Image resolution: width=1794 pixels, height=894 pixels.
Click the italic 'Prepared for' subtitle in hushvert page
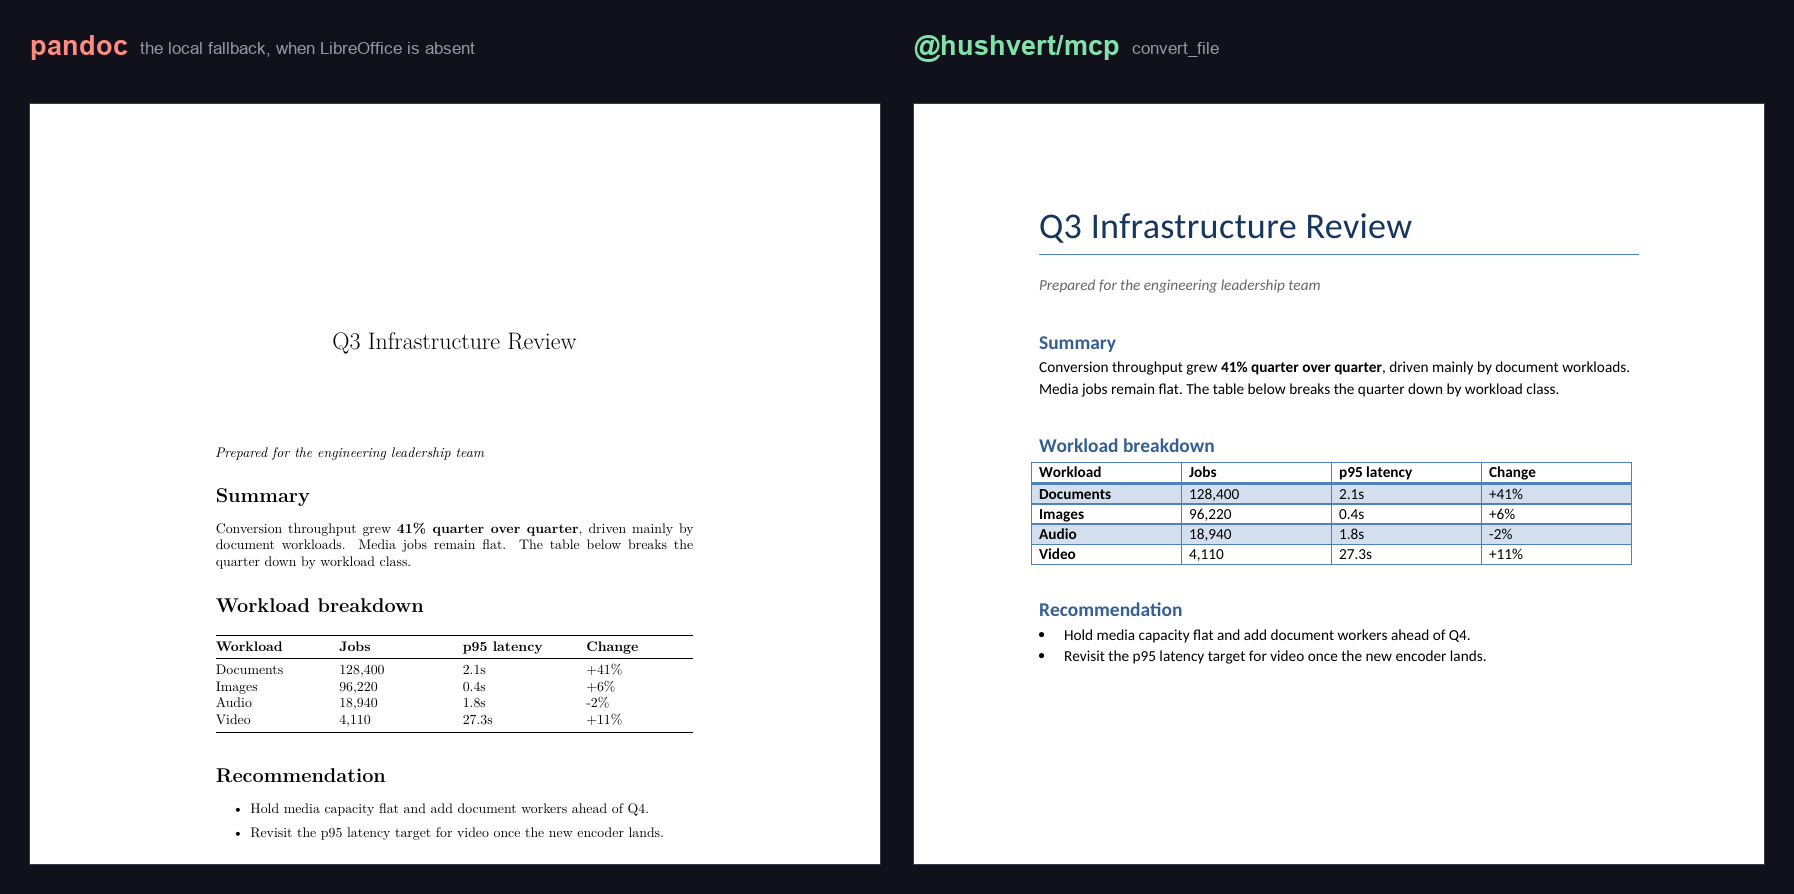click(1179, 285)
